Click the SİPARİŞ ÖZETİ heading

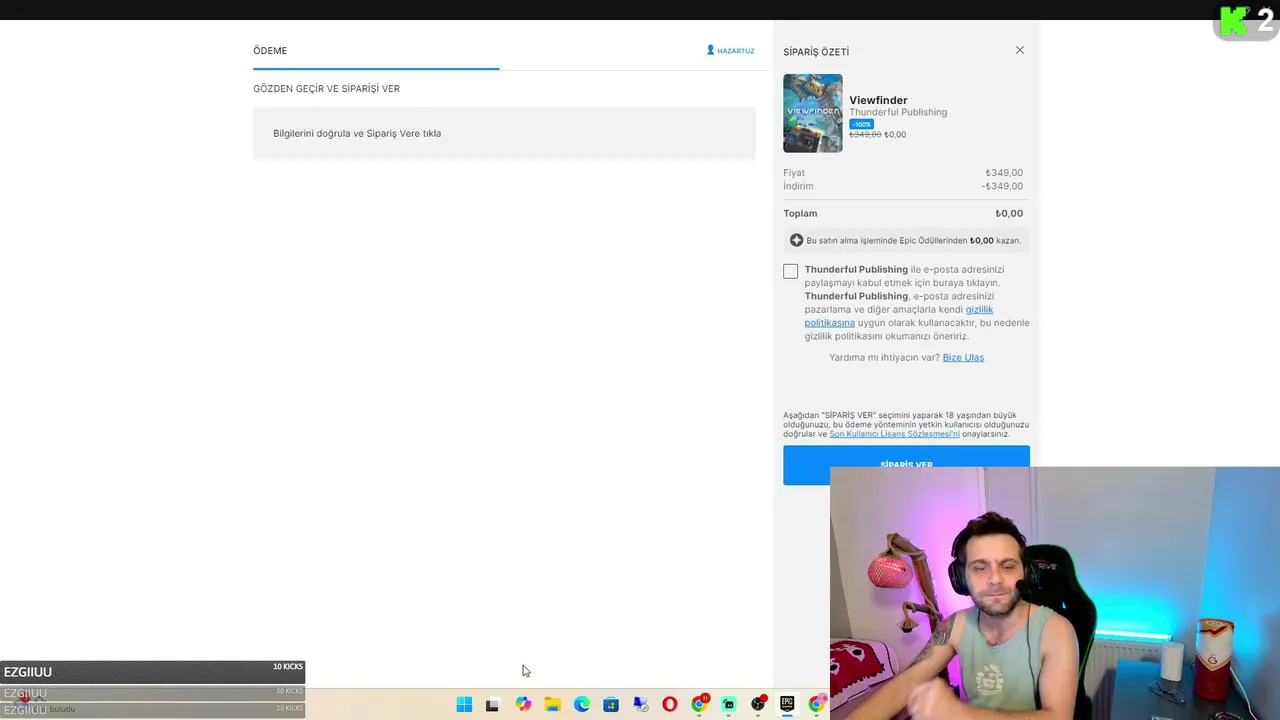(x=816, y=52)
